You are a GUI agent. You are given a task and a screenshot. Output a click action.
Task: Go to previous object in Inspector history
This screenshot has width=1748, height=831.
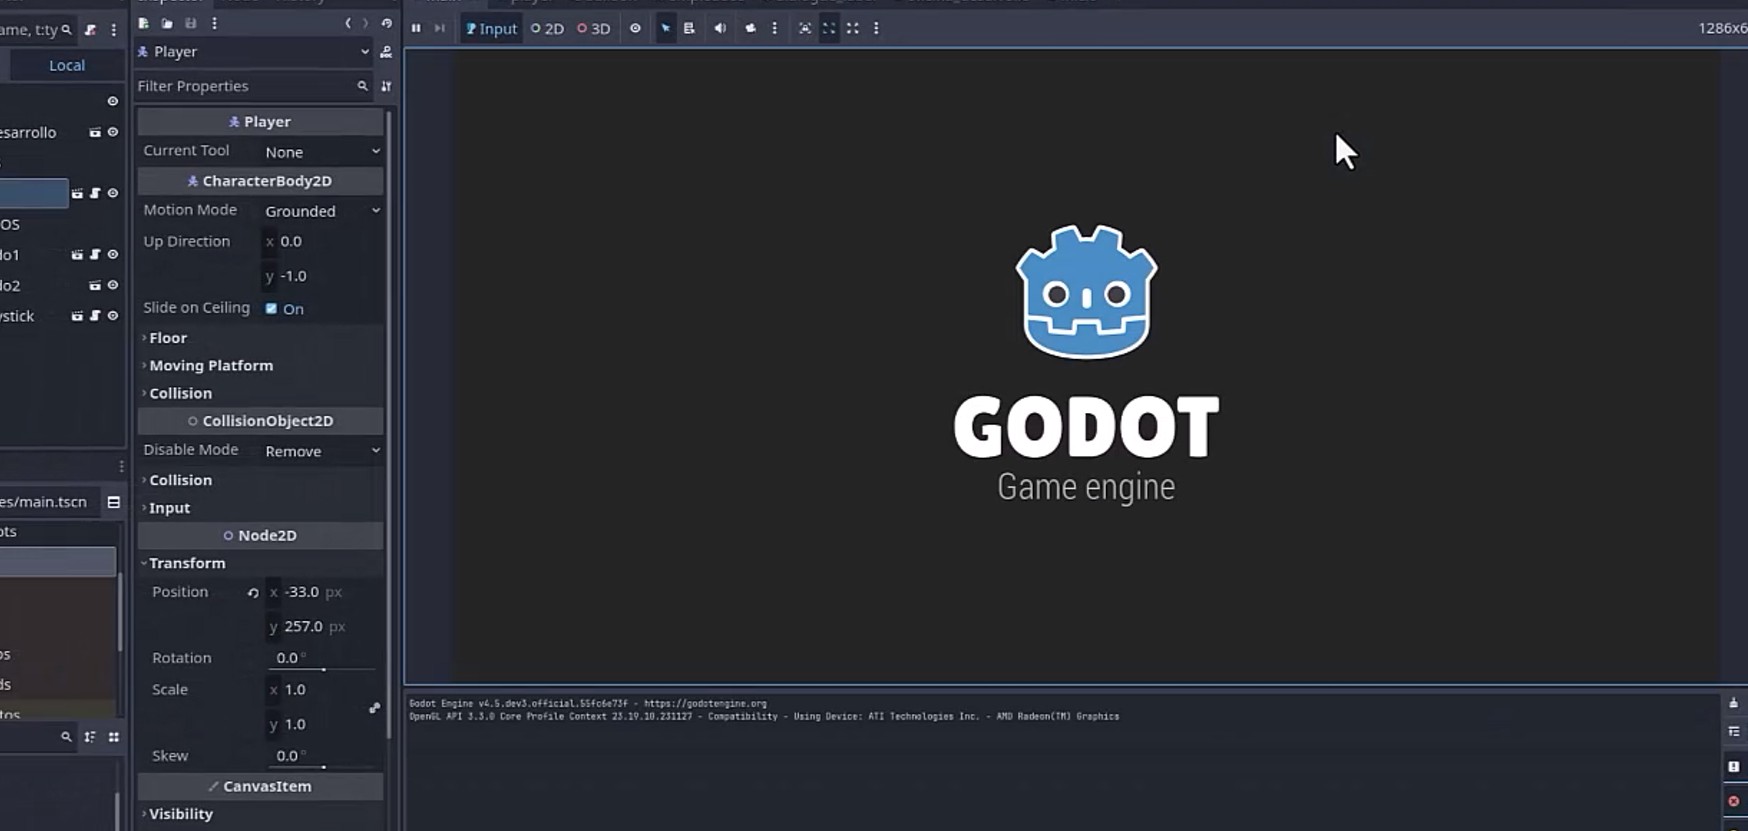coord(348,23)
